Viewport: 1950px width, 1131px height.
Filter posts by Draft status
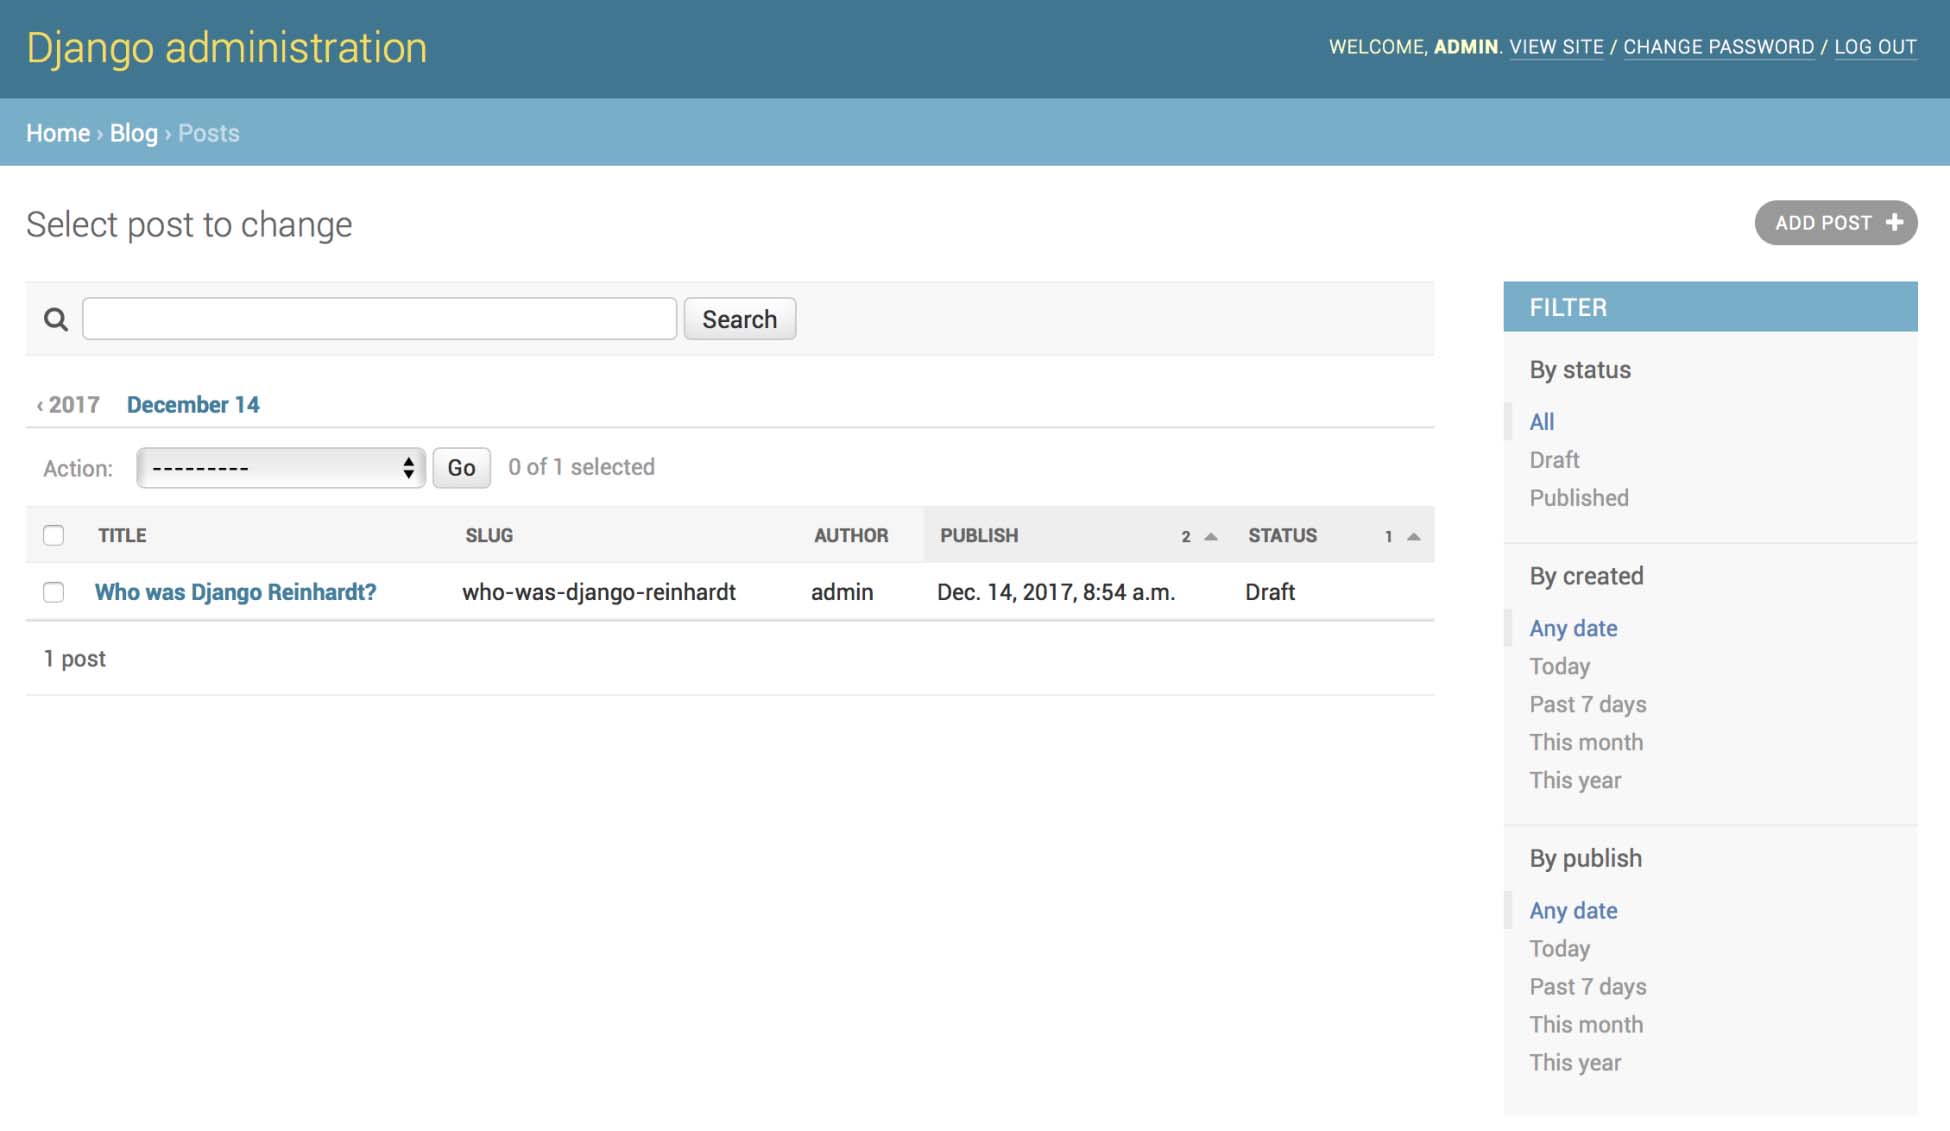point(1554,460)
